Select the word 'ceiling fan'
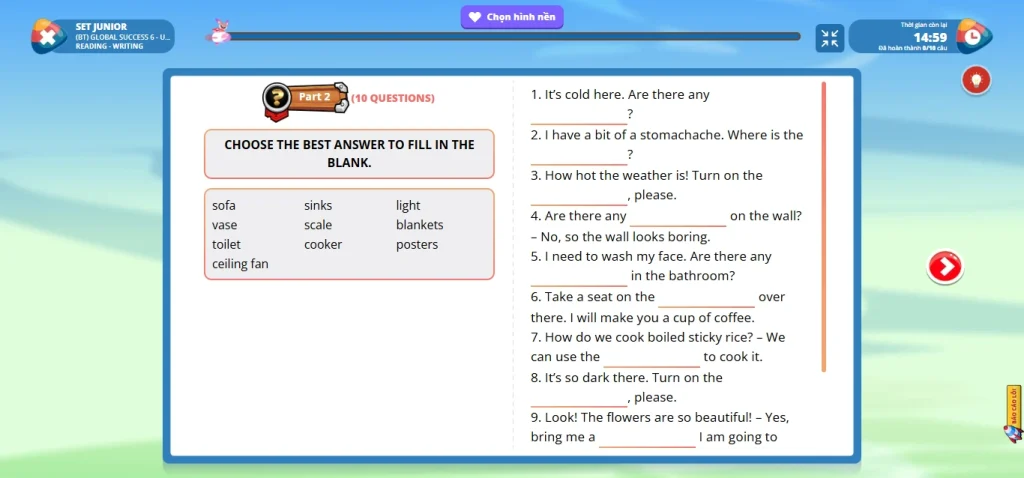 point(240,264)
